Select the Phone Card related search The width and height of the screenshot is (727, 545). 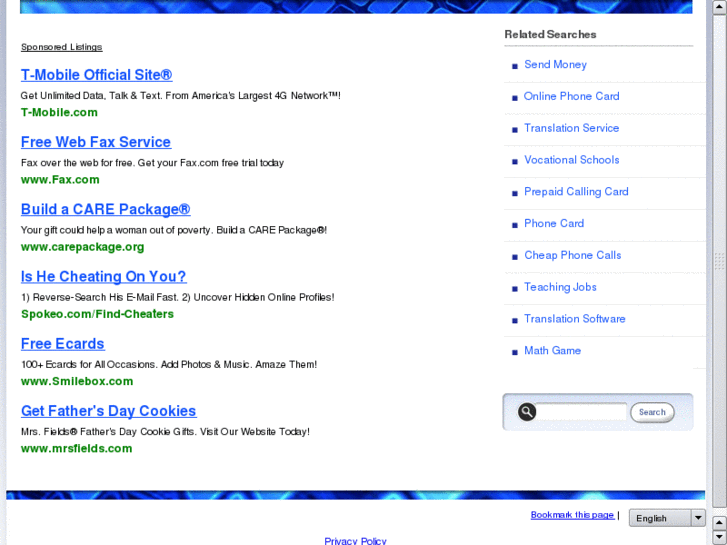(554, 223)
